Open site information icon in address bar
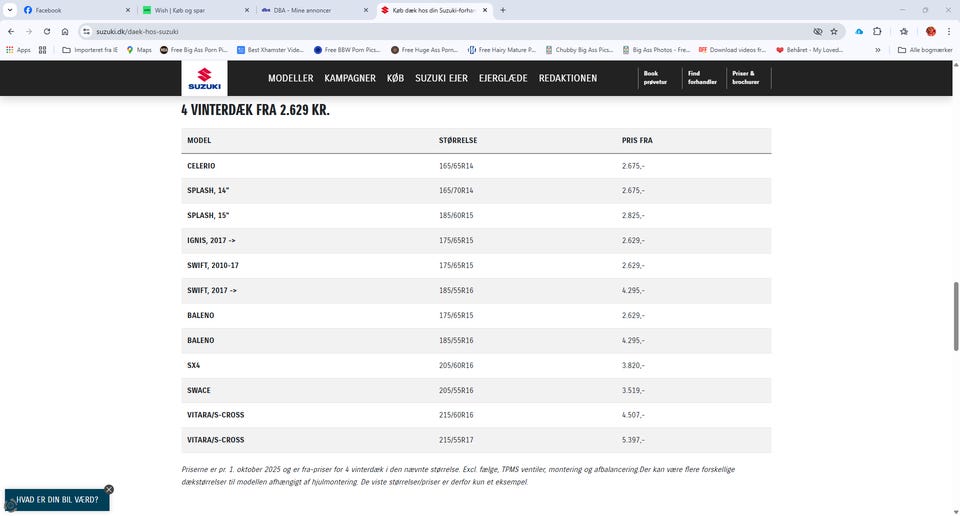The image size is (960, 516). point(86,31)
